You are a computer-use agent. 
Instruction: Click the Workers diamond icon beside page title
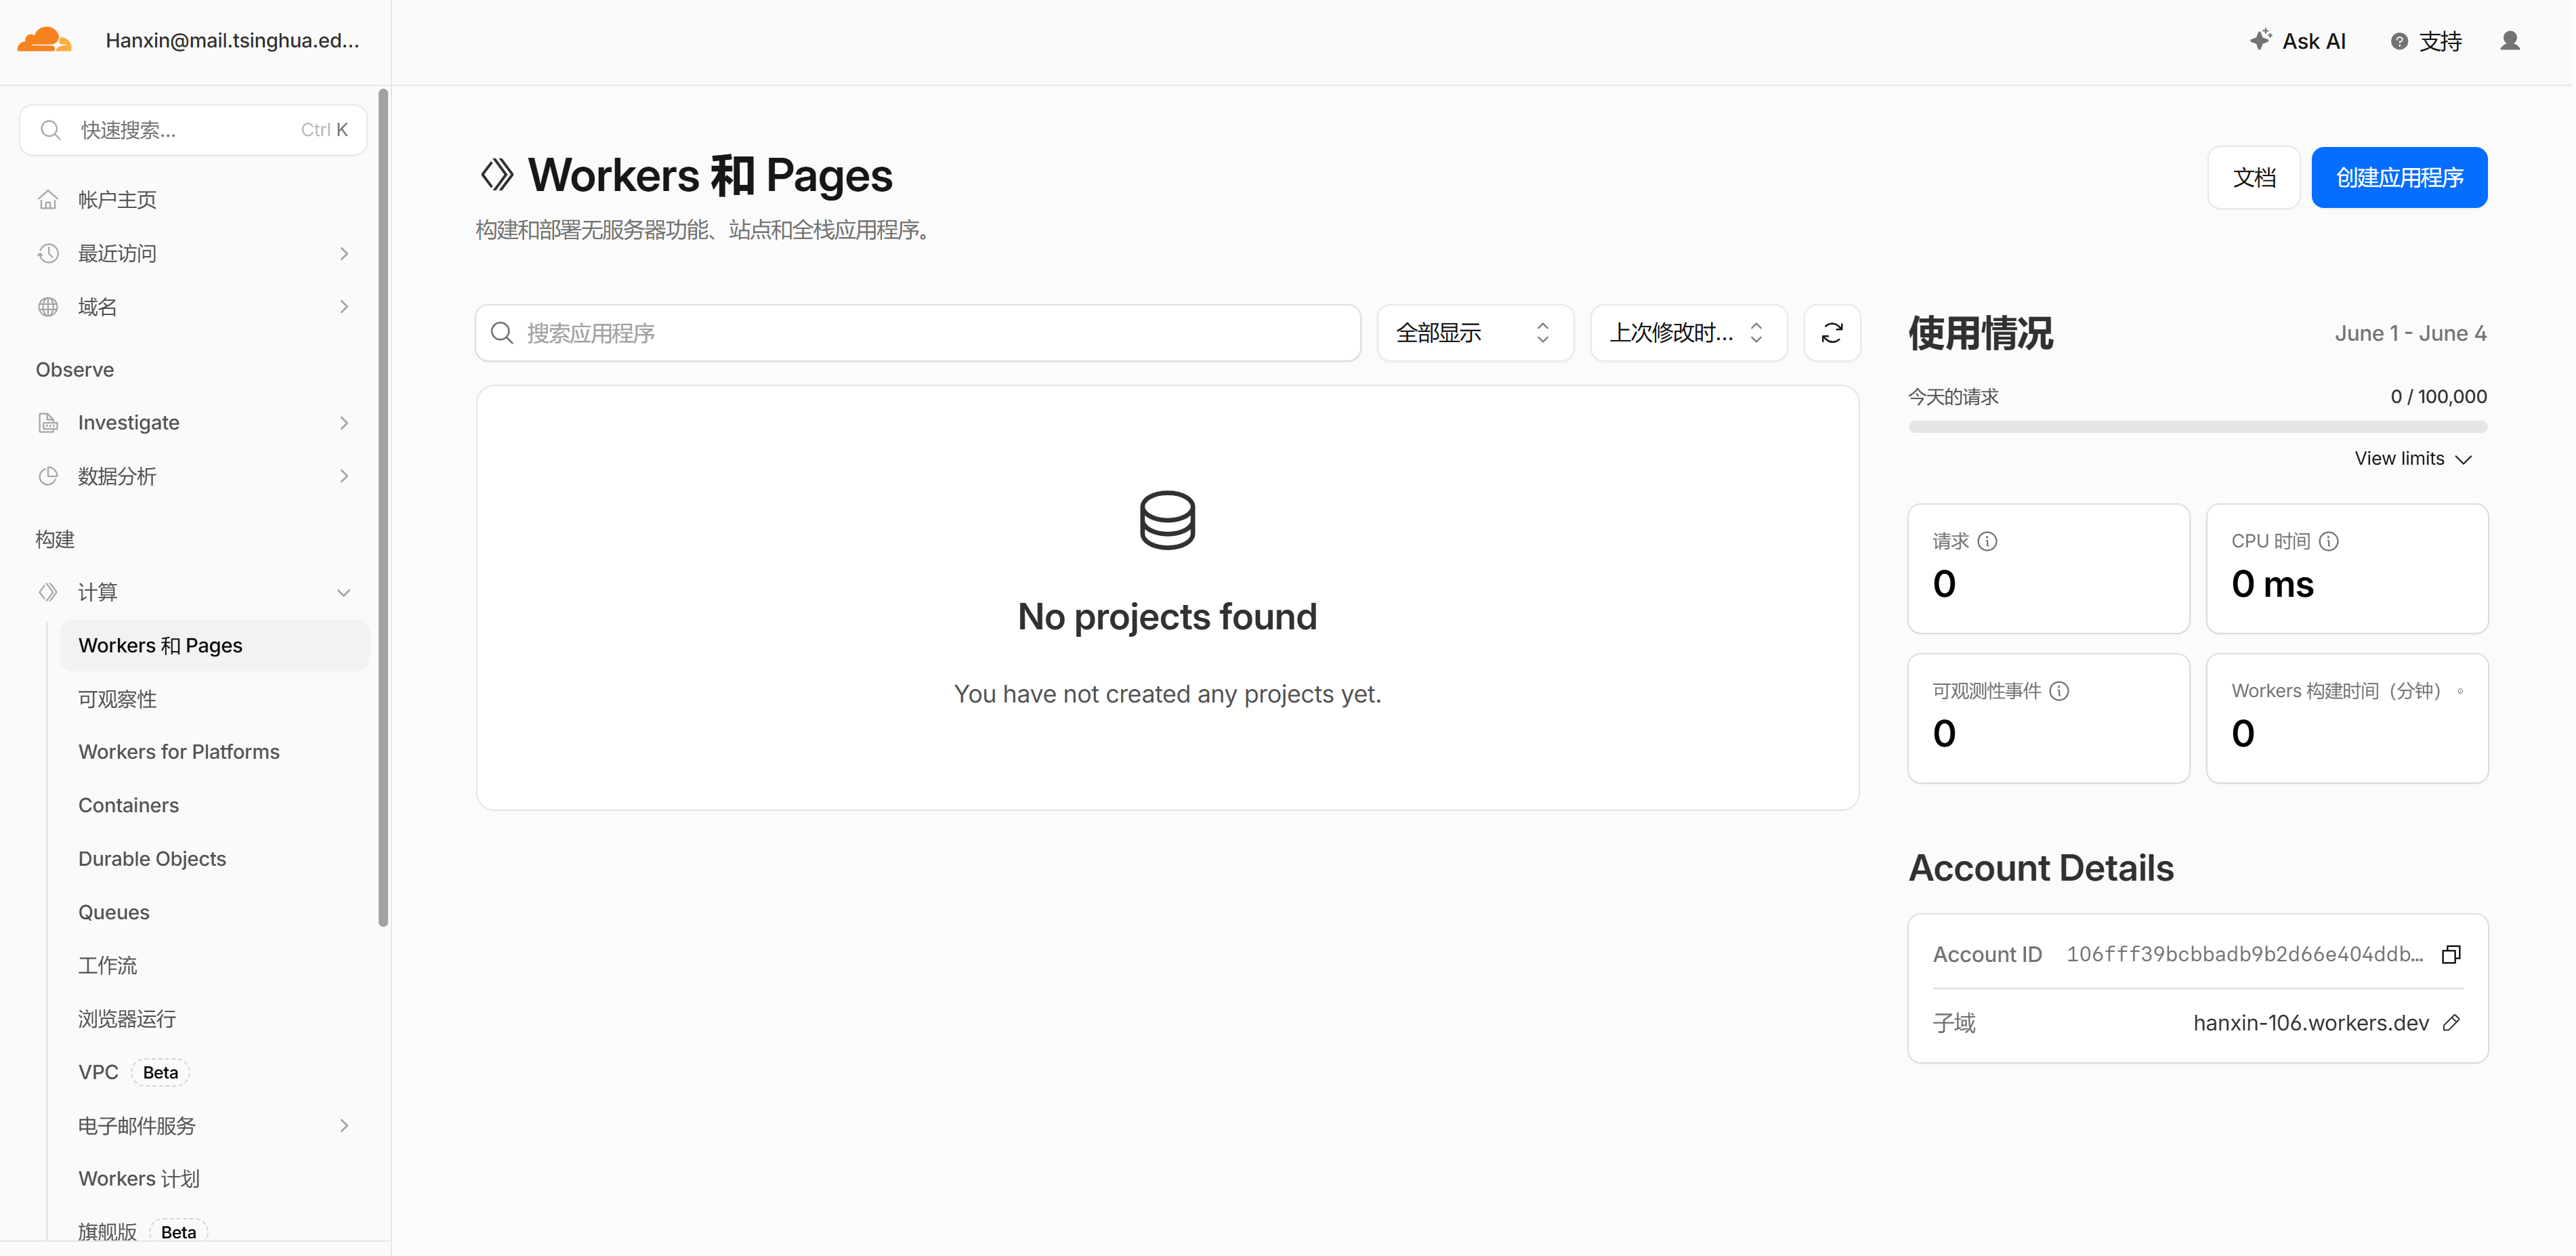pos(497,175)
